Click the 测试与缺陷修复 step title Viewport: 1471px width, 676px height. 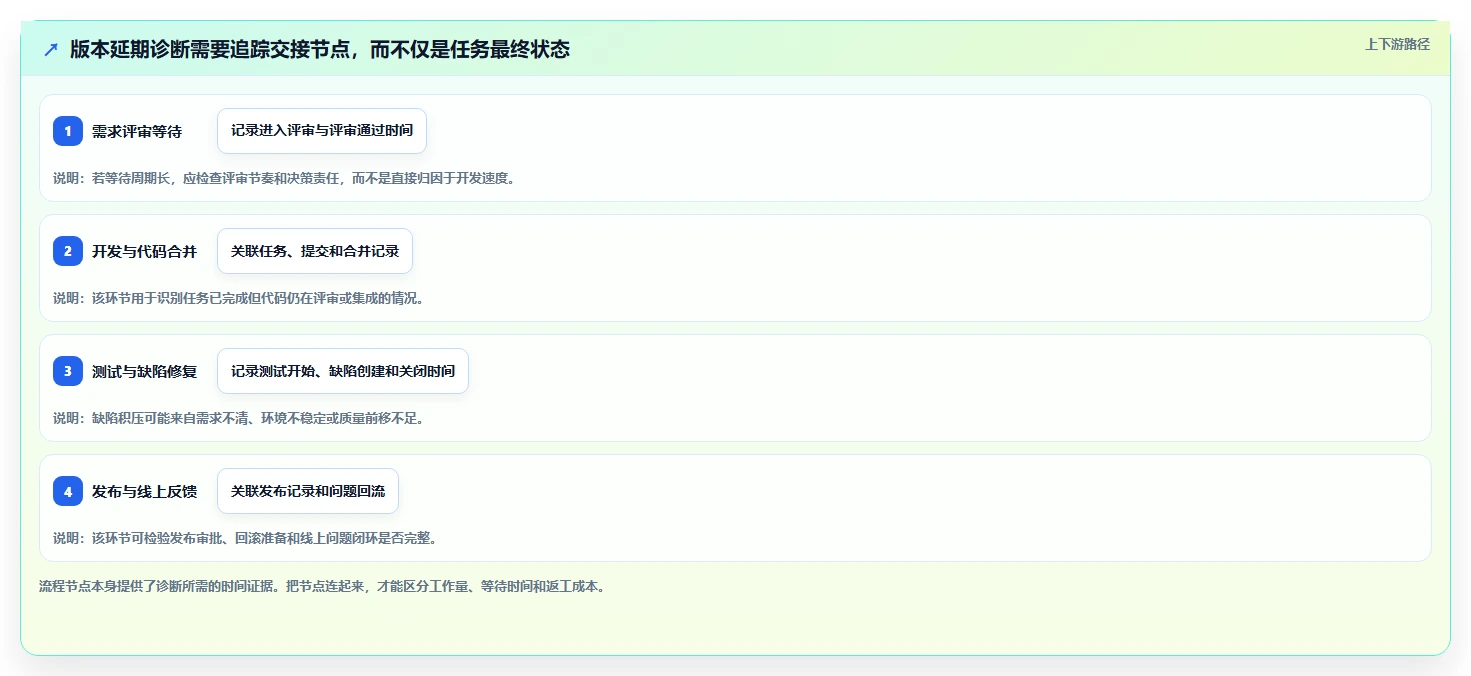pyautogui.click(x=144, y=371)
